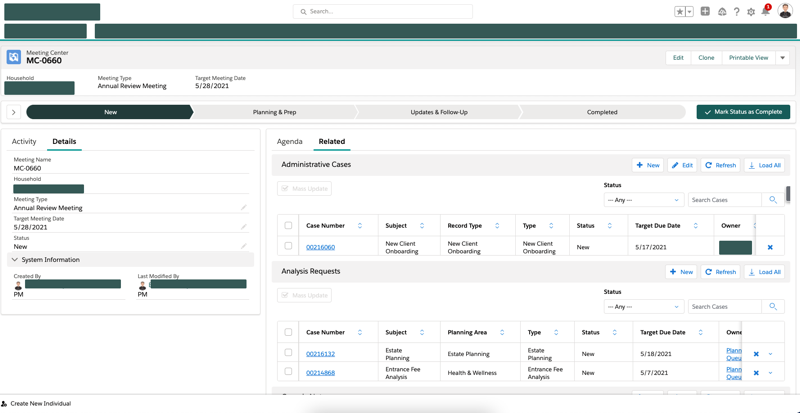Open more actions dropdown beside Printable View

pos(783,58)
